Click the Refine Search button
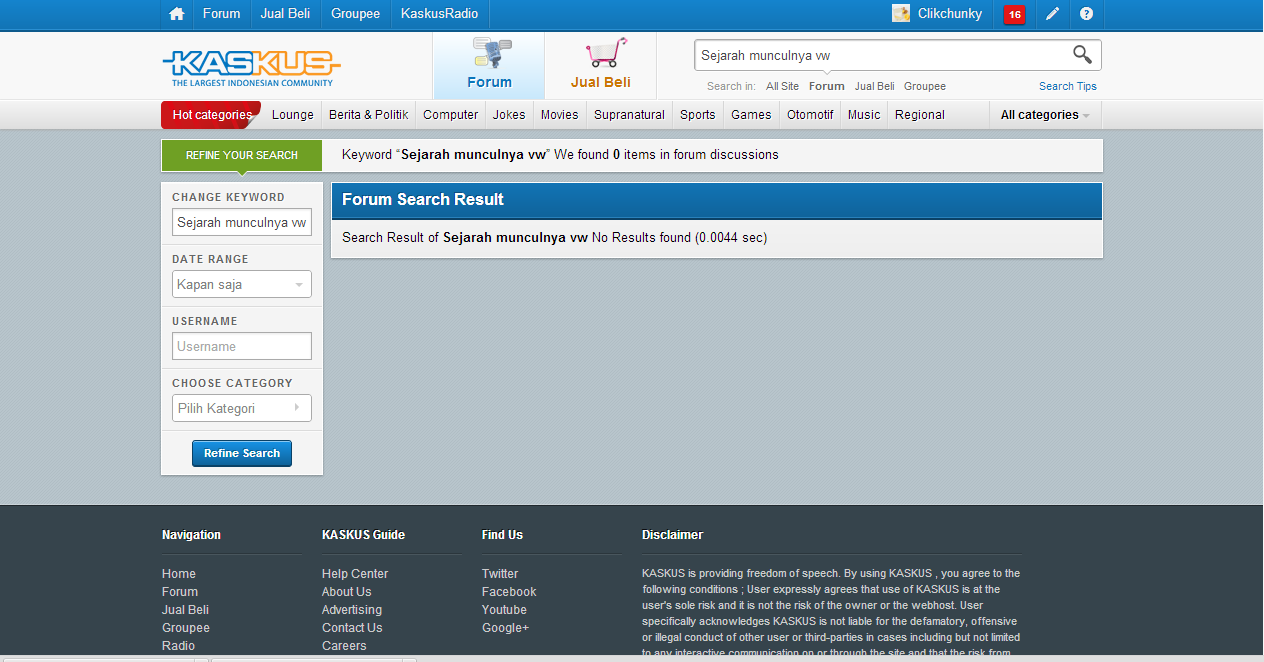This screenshot has width=1264, height=662. point(242,453)
